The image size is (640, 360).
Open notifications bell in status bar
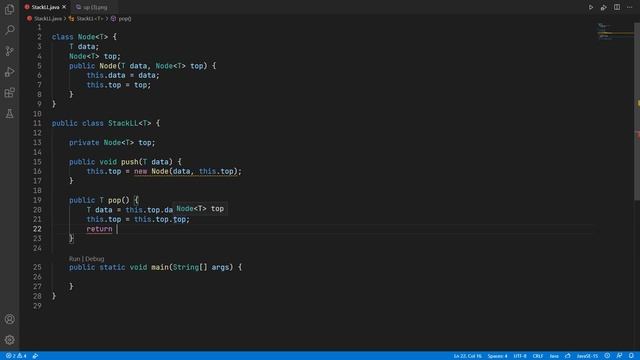[631, 356]
